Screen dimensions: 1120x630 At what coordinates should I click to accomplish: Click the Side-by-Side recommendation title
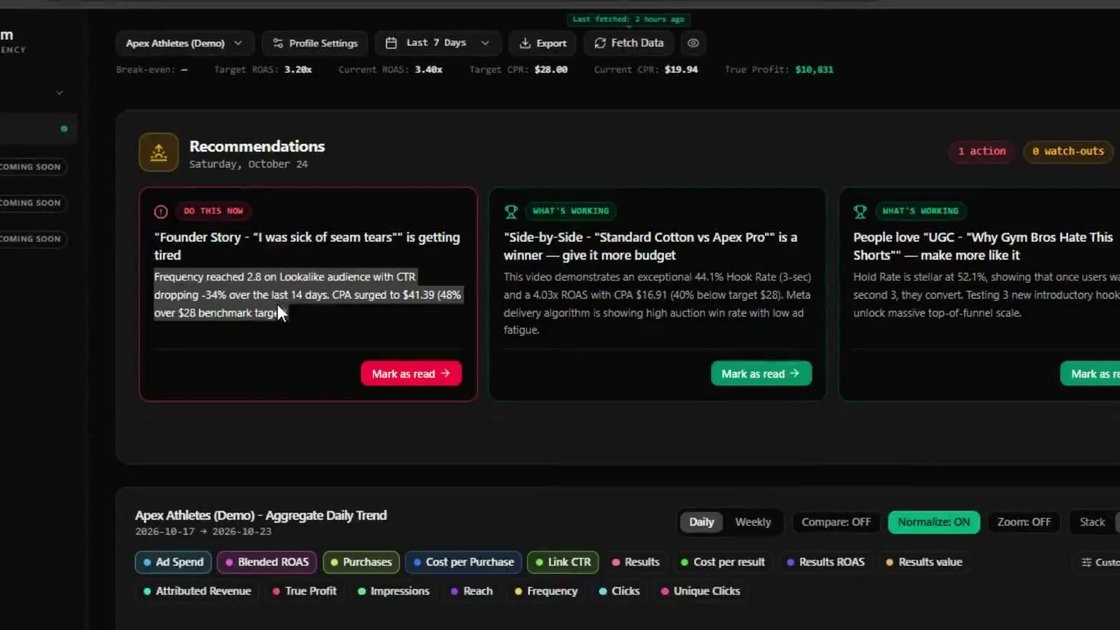650,246
